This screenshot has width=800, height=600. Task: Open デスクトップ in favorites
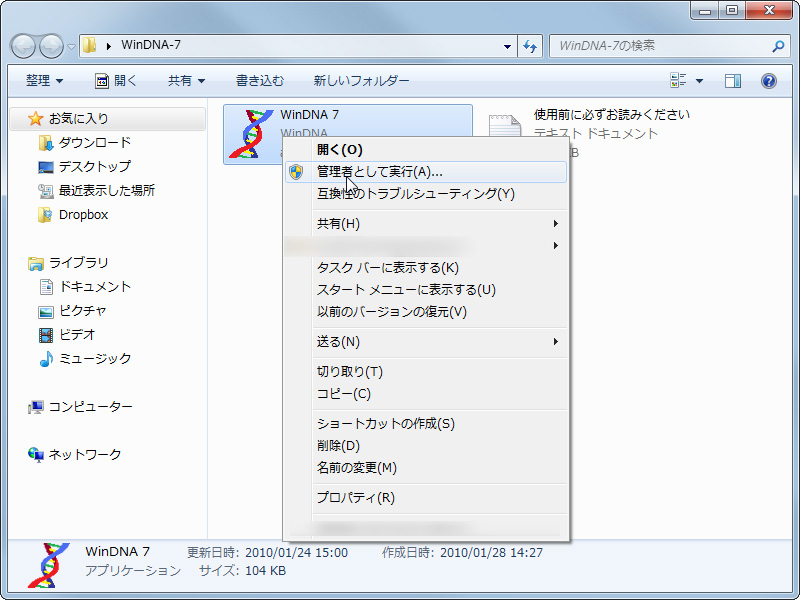click(x=95, y=167)
